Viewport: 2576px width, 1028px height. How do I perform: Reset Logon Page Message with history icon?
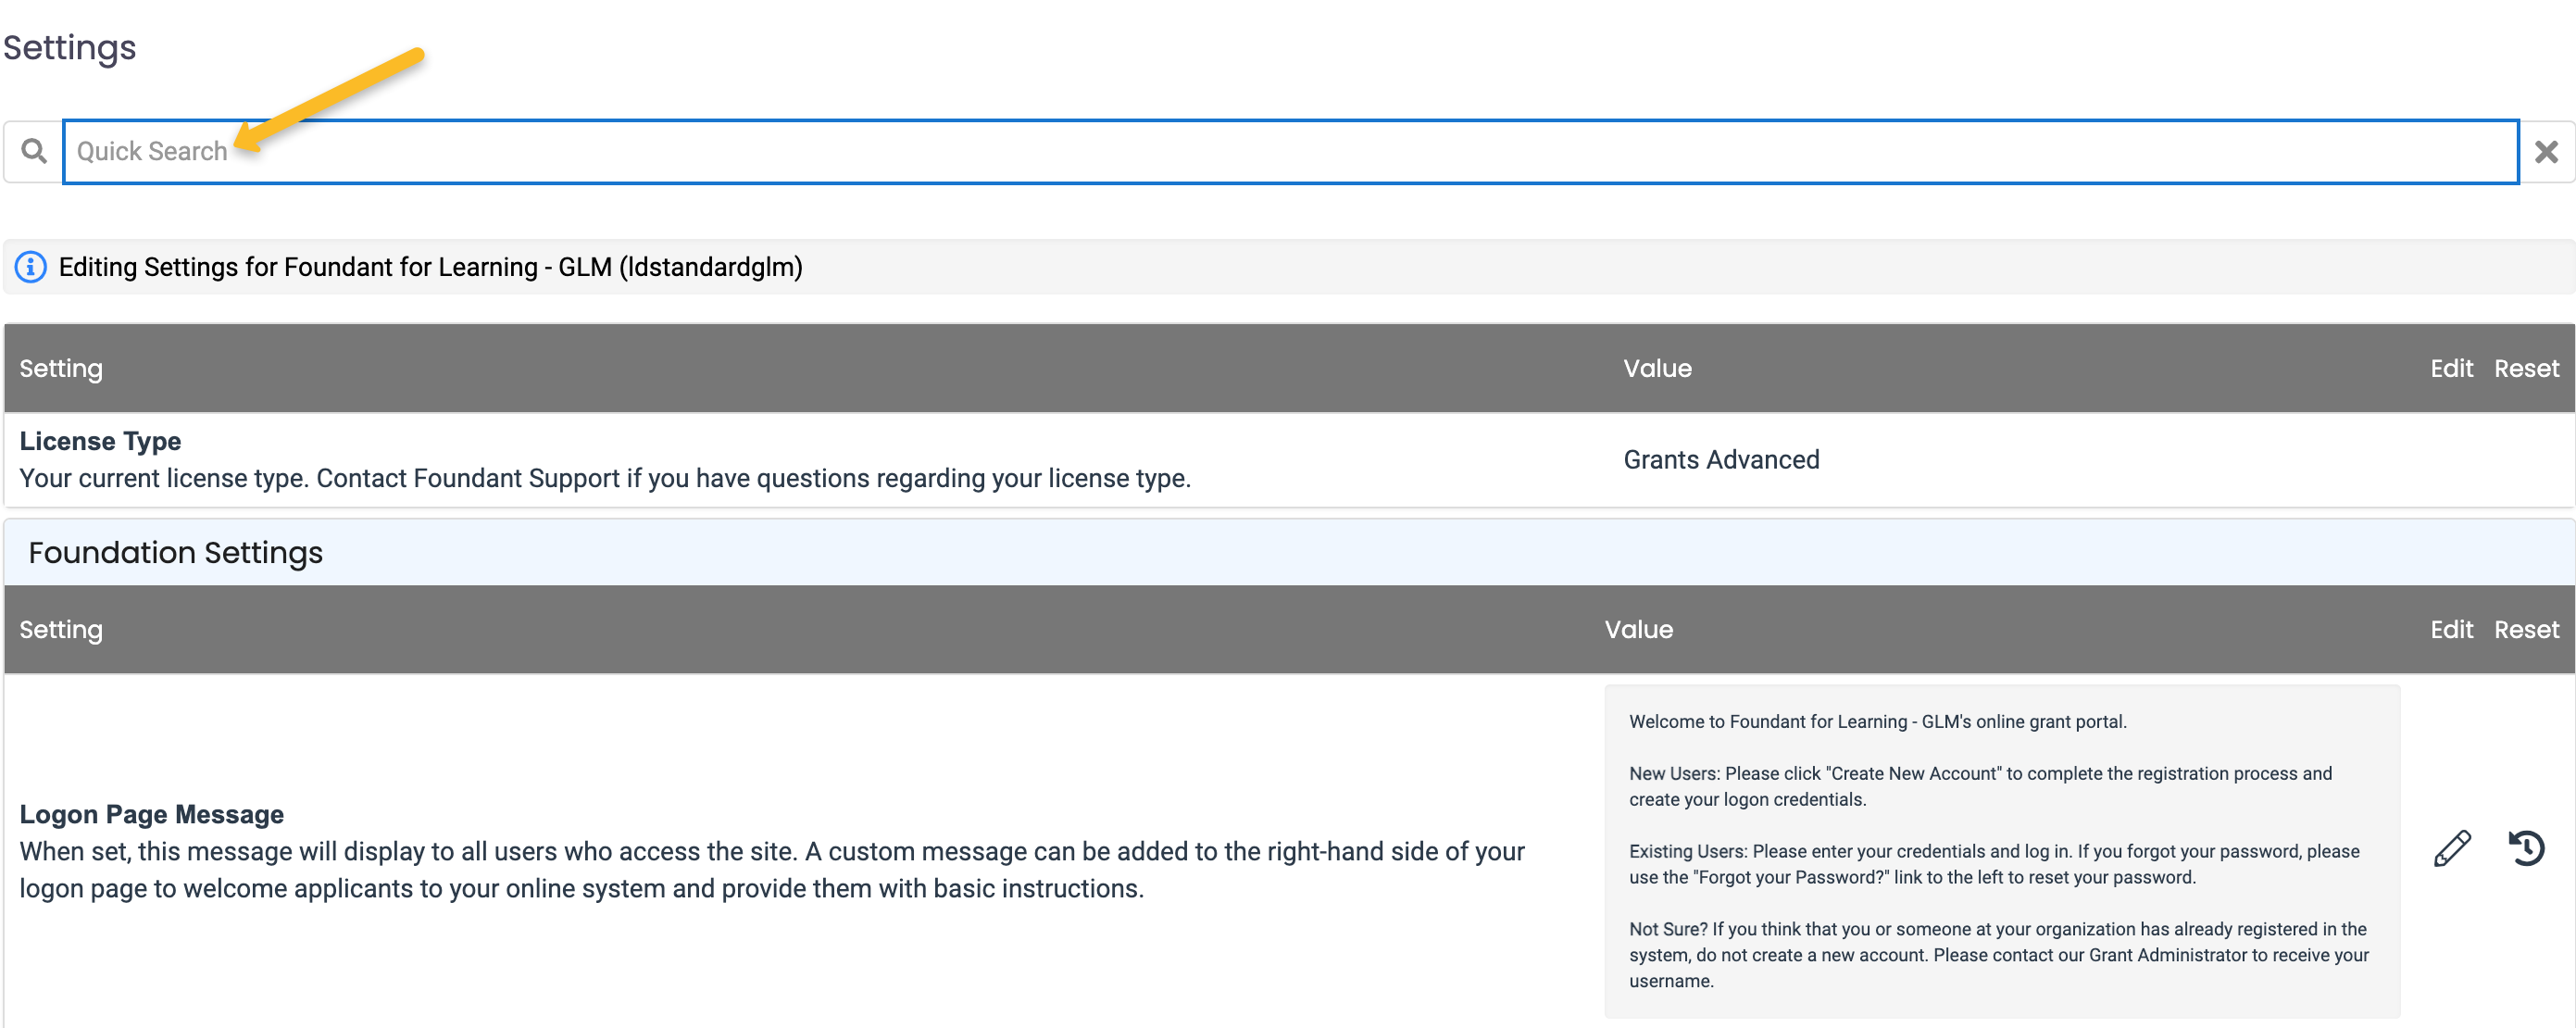(2526, 848)
